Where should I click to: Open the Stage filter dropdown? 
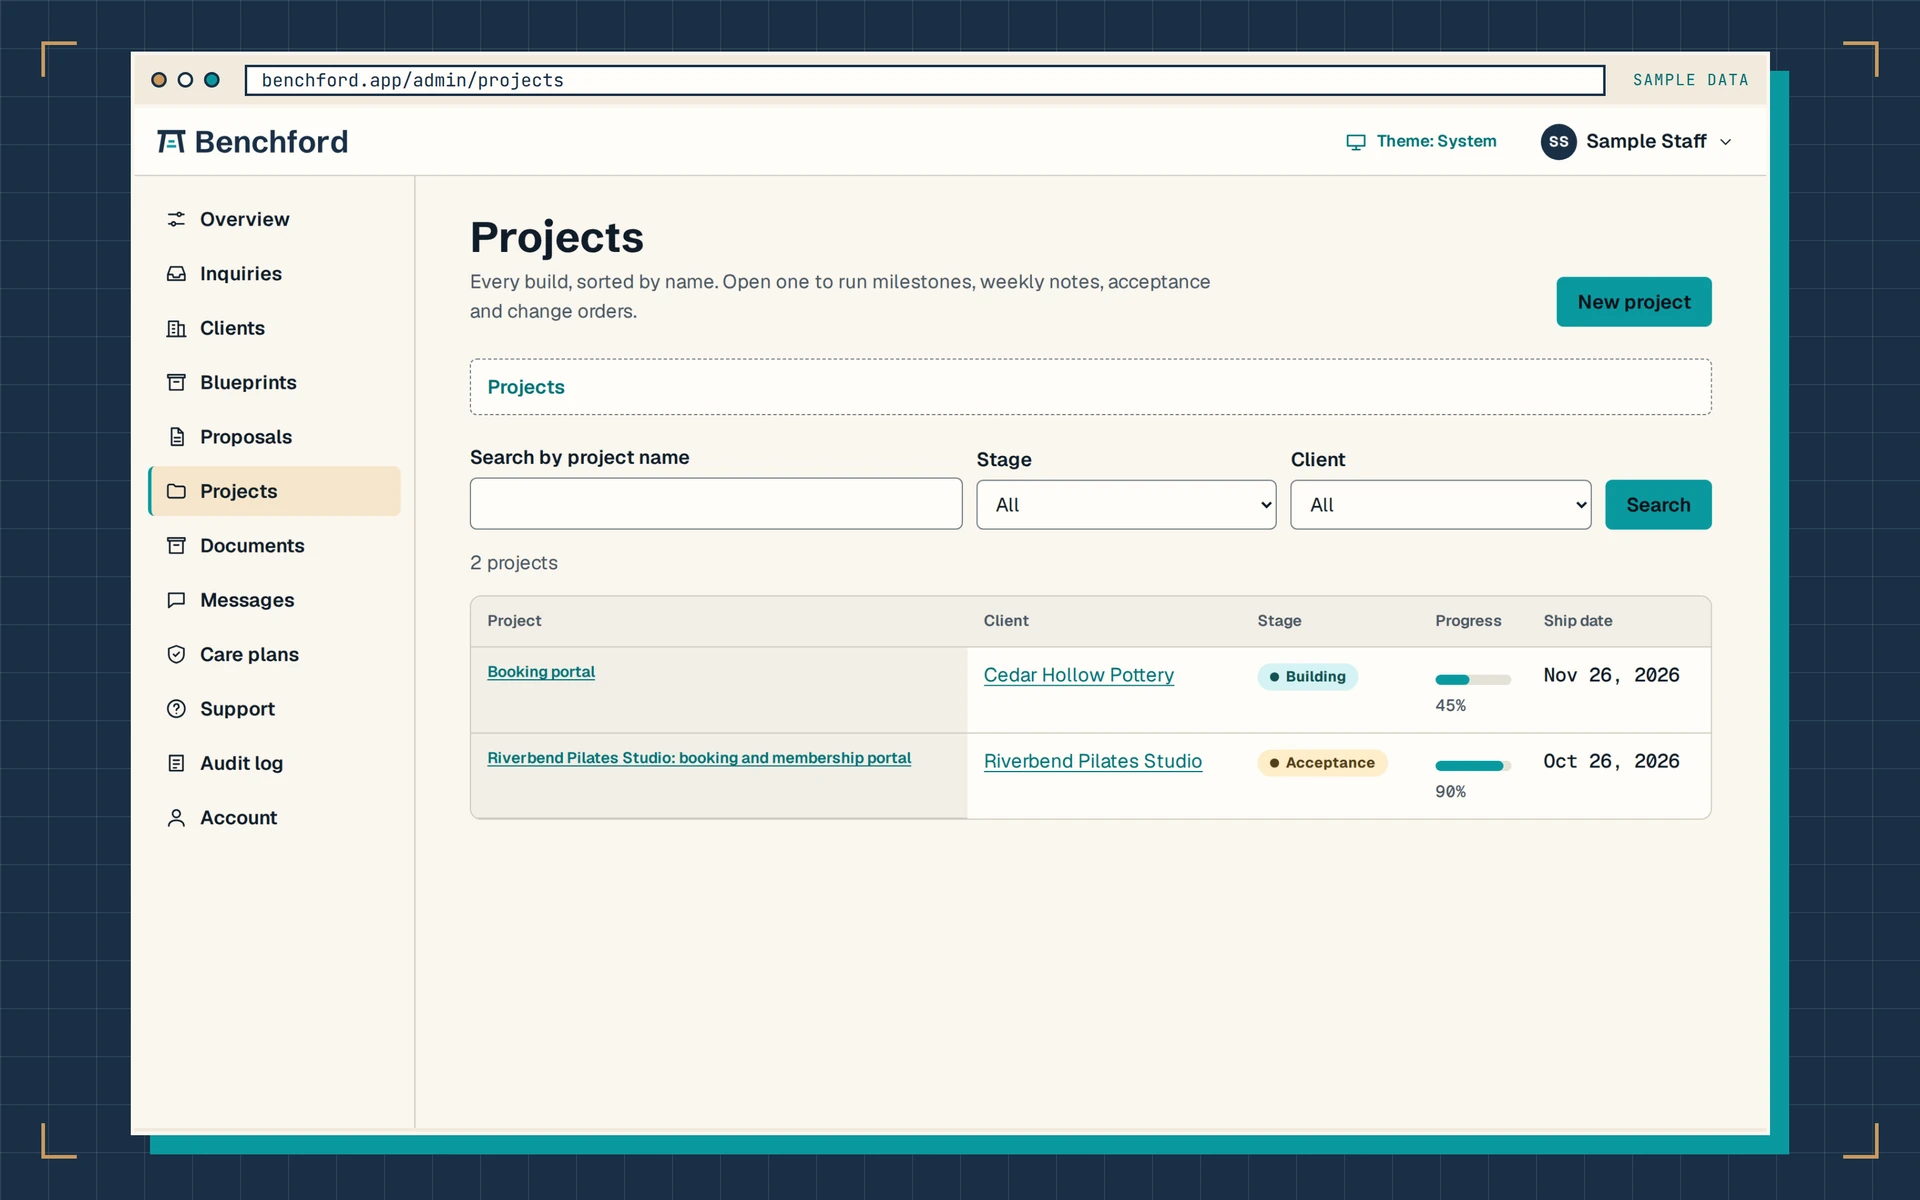1126,505
